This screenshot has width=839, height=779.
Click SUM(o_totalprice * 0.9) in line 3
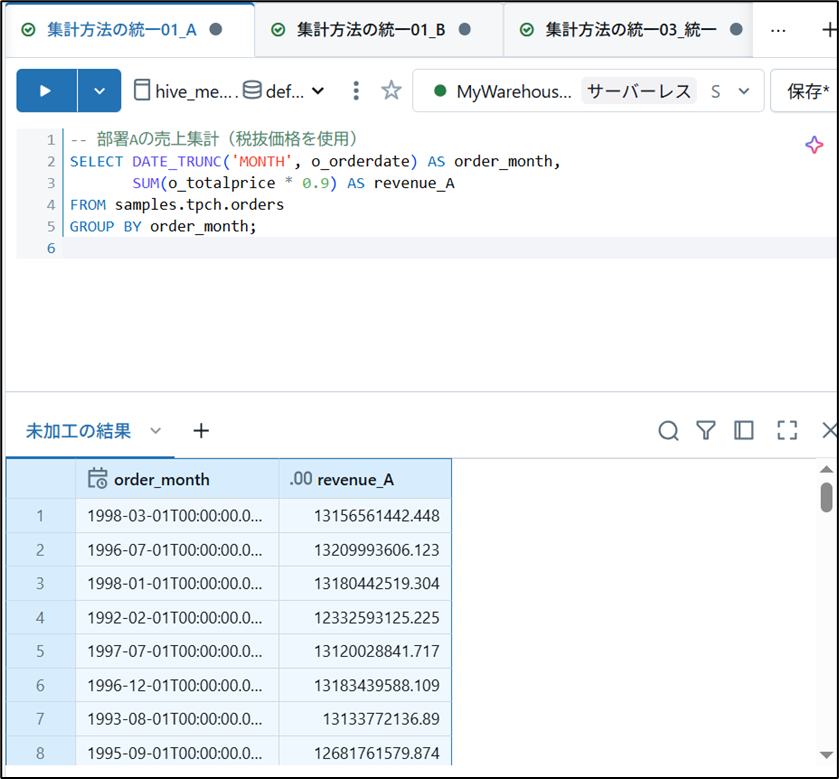pyautogui.click(x=234, y=184)
